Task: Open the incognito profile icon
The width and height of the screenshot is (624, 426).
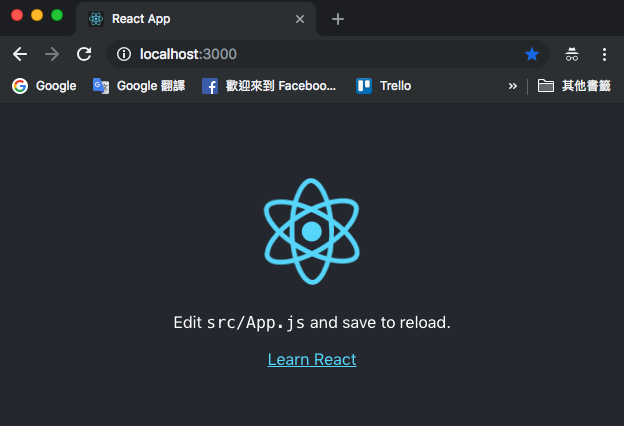Action: [x=572, y=54]
